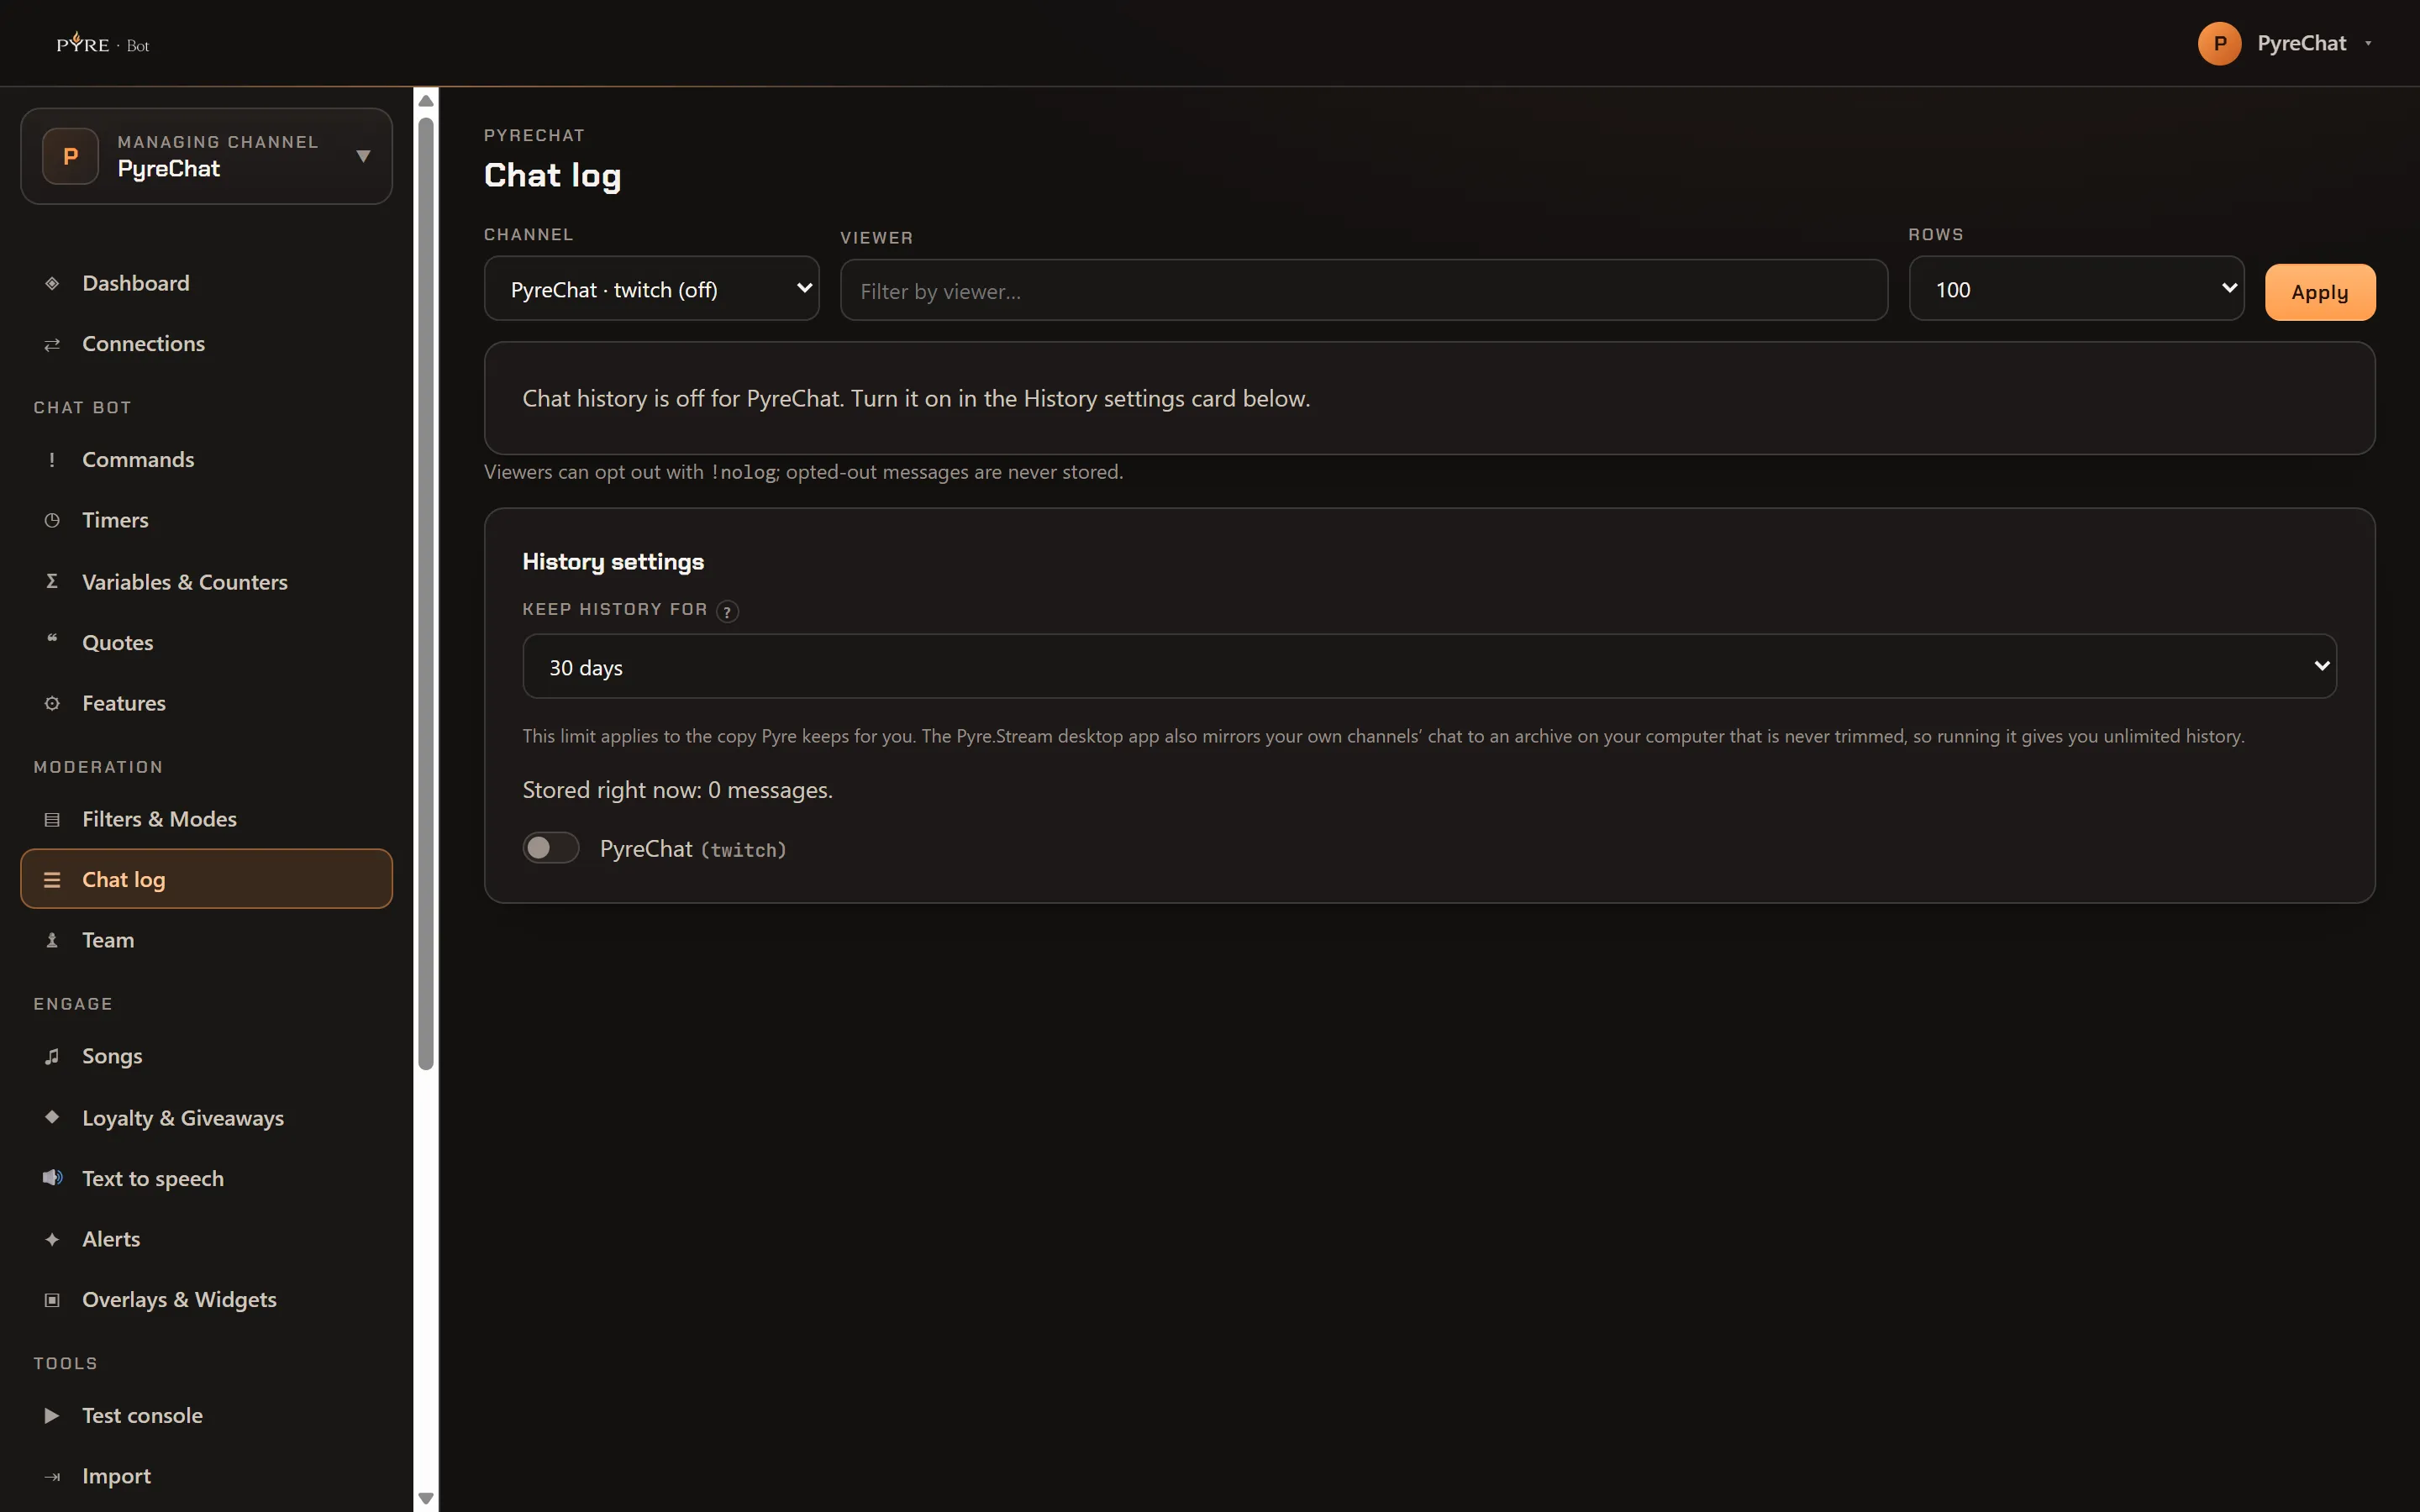The width and height of the screenshot is (2420, 1512).
Task: Click the sidebar scrollbar thumb
Action: pos(426,594)
